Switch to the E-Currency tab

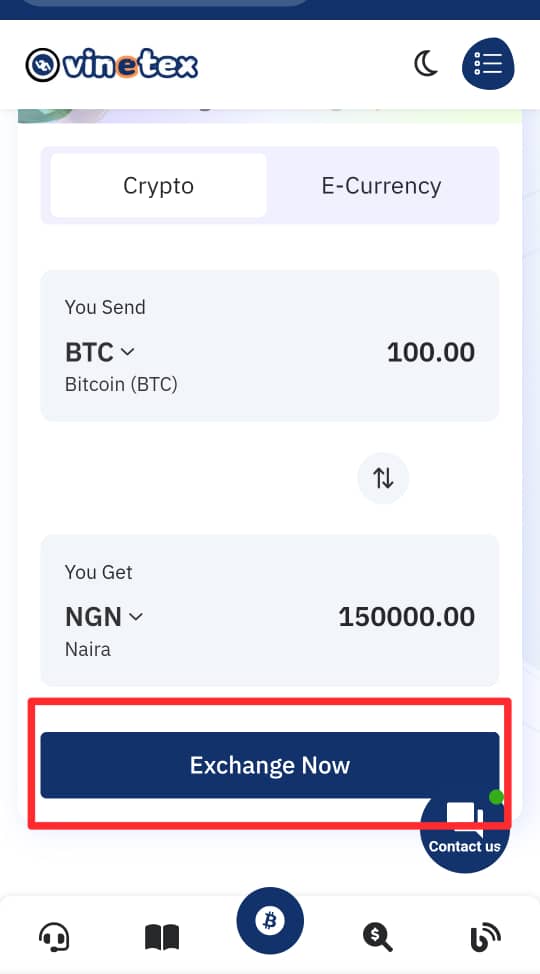[382, 186]
